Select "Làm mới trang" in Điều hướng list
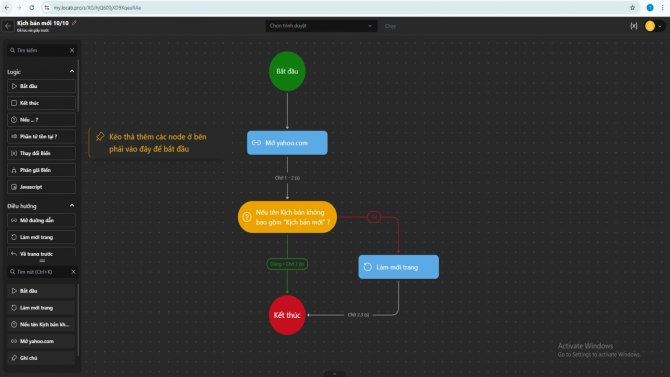The height and width of the screenshot is (377, 670). (x=41, y=237)
